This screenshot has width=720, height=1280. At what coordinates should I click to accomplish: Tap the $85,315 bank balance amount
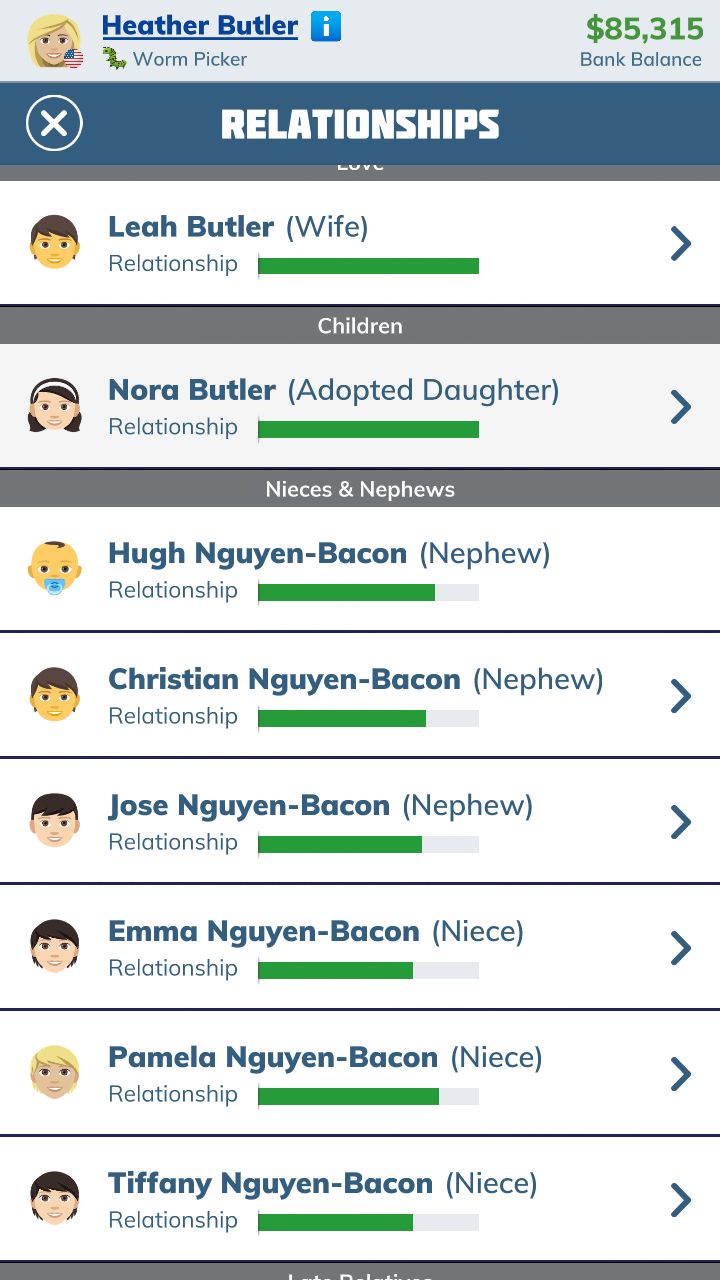[644, 28]
